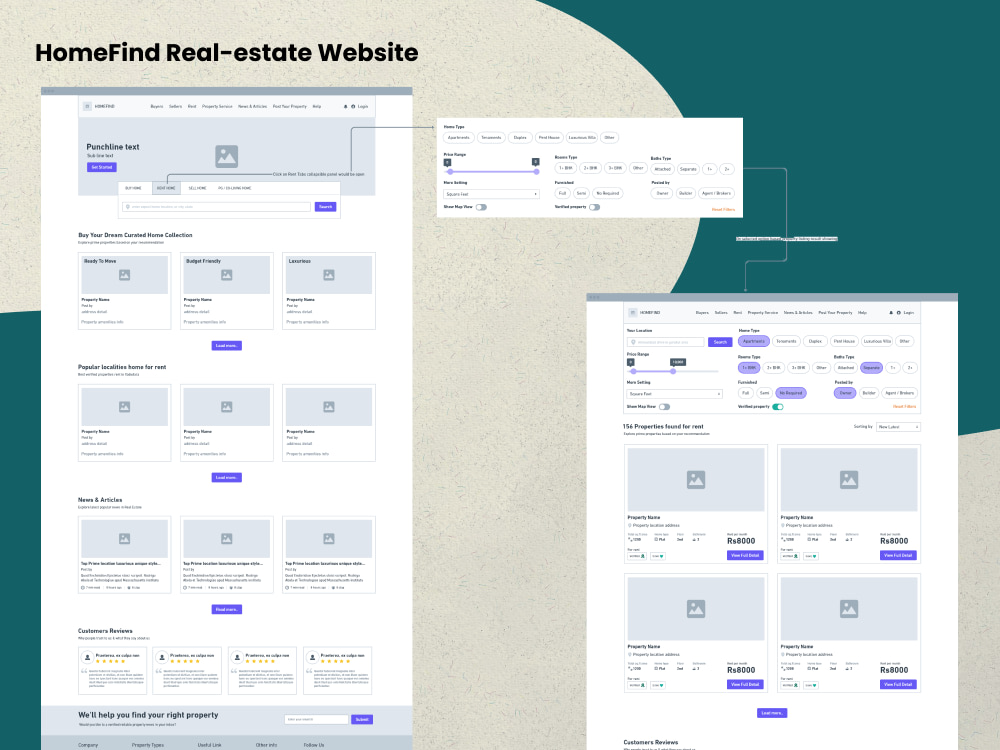Select the Apartments chip in the filter panel popup
This screenshot has height=750, width=1000.
(459, 138)
